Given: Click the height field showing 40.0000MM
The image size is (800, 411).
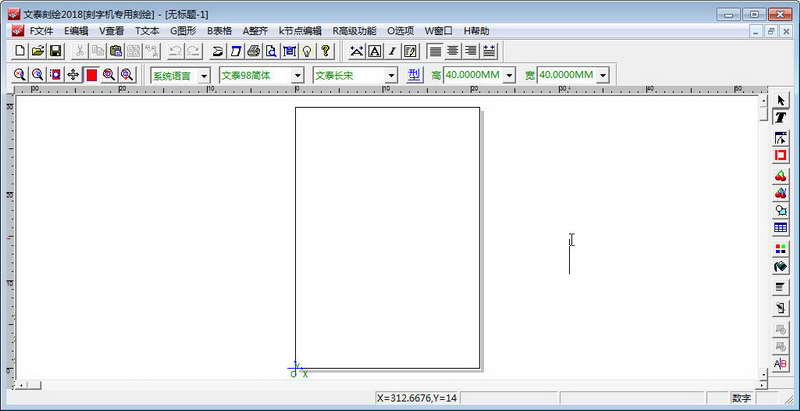Looking at the screenshot, I should pos(473,75).
